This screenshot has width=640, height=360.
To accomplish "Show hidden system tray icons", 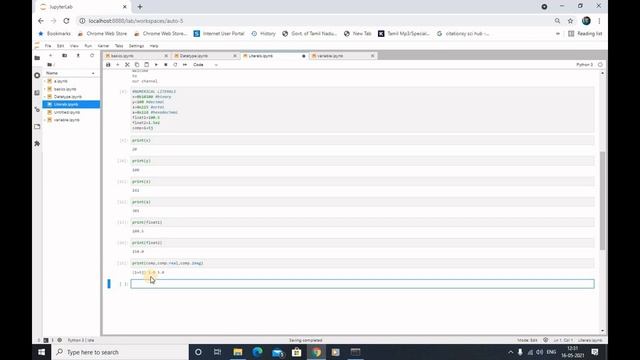I will (510, 352).
